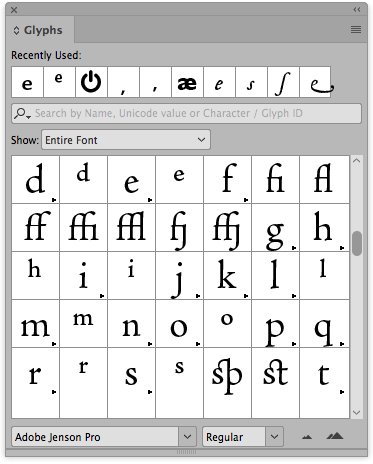Select the recently used superscript e glyph
This screenshot has height=464, width=373.
[x=59, y=82]
